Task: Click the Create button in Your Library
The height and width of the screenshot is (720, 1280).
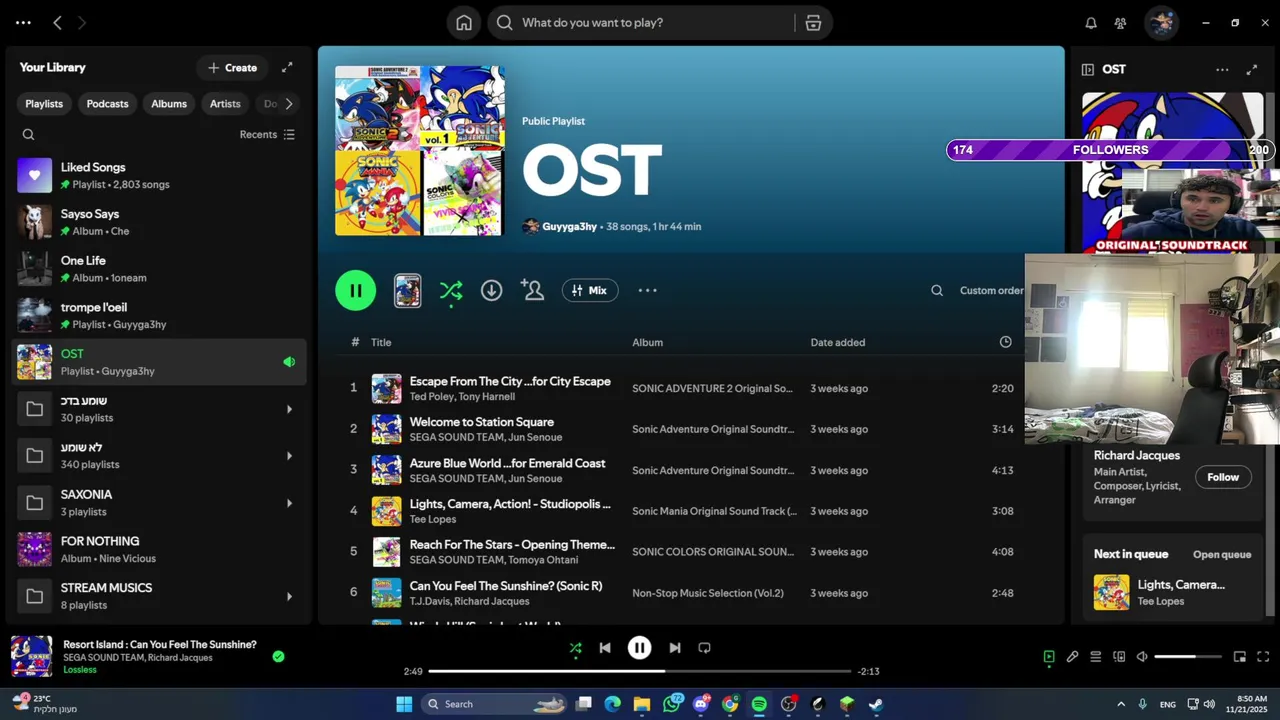Action: (232, 68)
